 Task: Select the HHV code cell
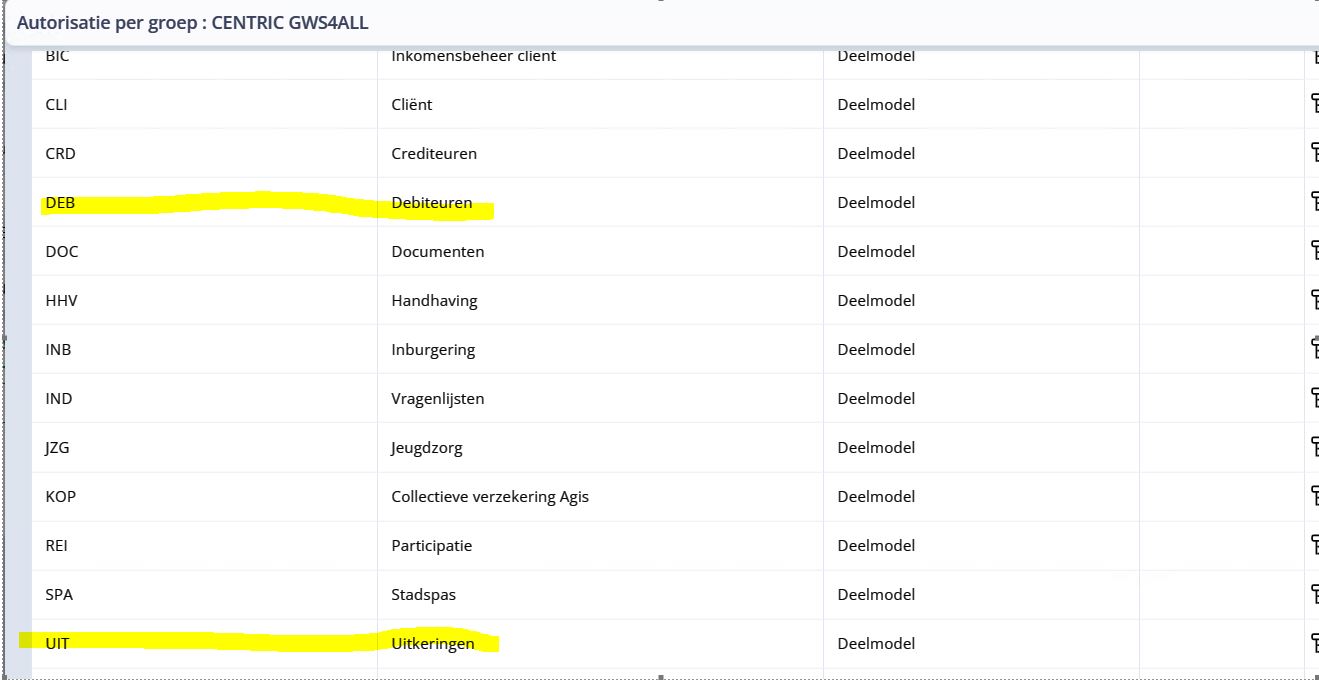coord(204,300)
